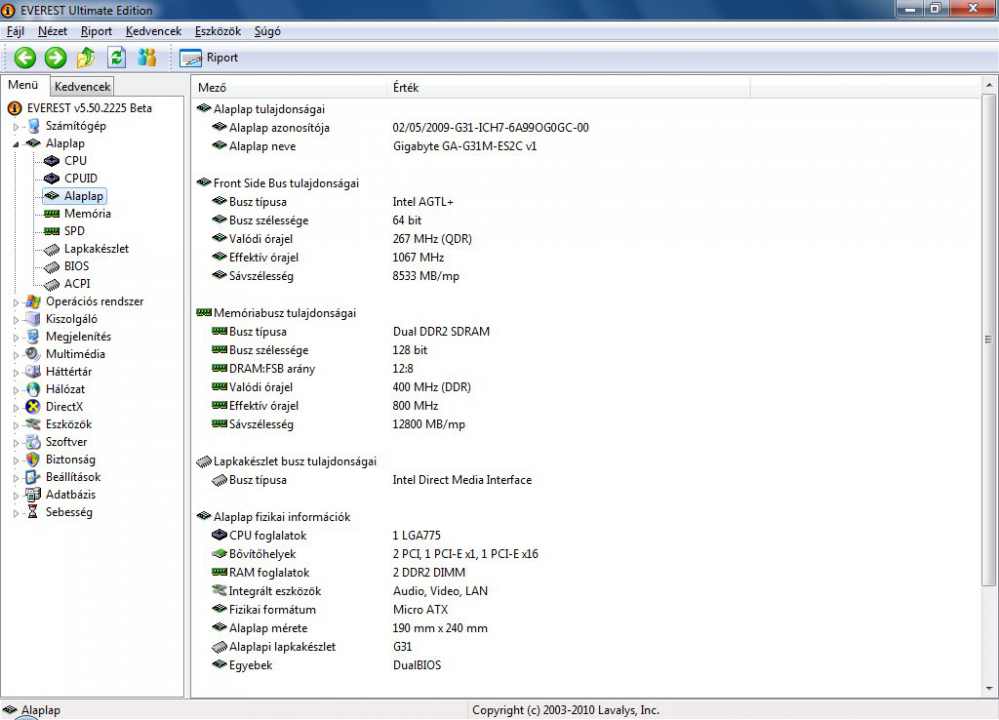Click the Eszközök devices icon
999x720 pixels.
[33, 424]
